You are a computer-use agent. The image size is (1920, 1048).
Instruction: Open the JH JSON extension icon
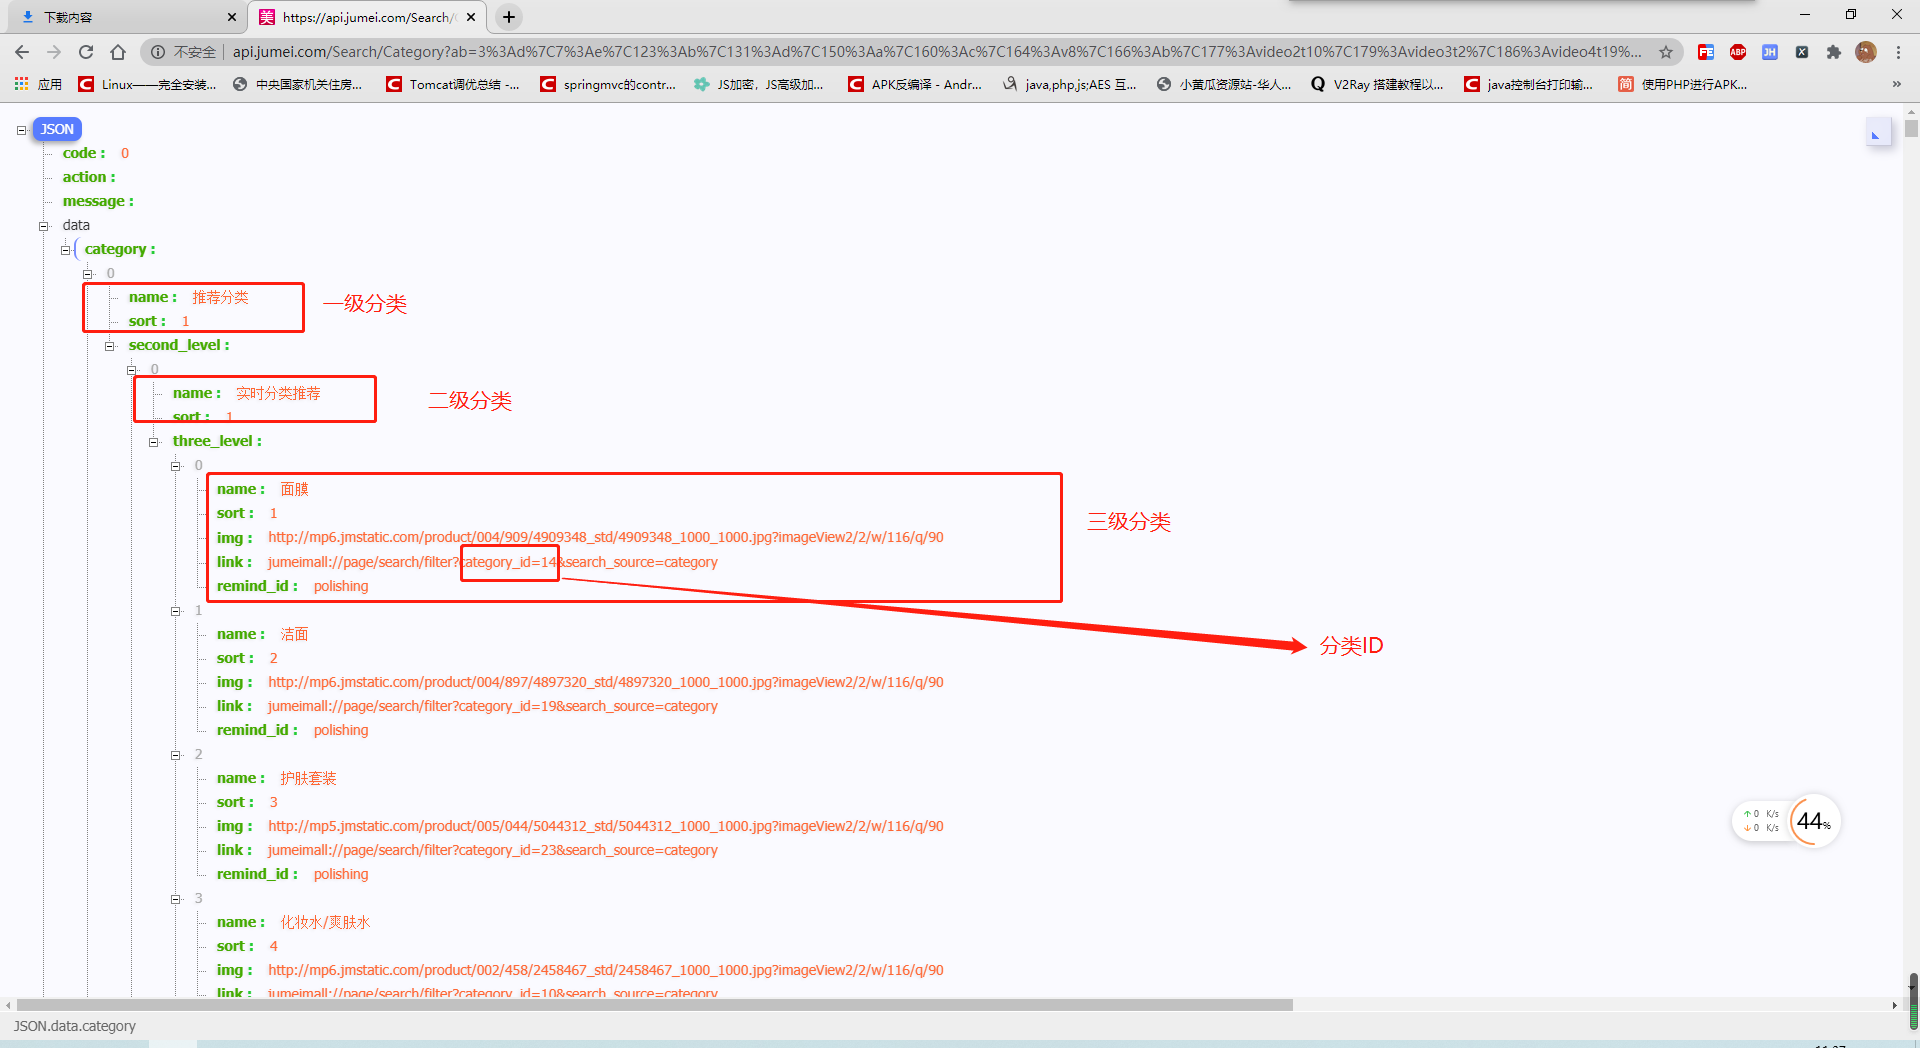pos(1770,52)
